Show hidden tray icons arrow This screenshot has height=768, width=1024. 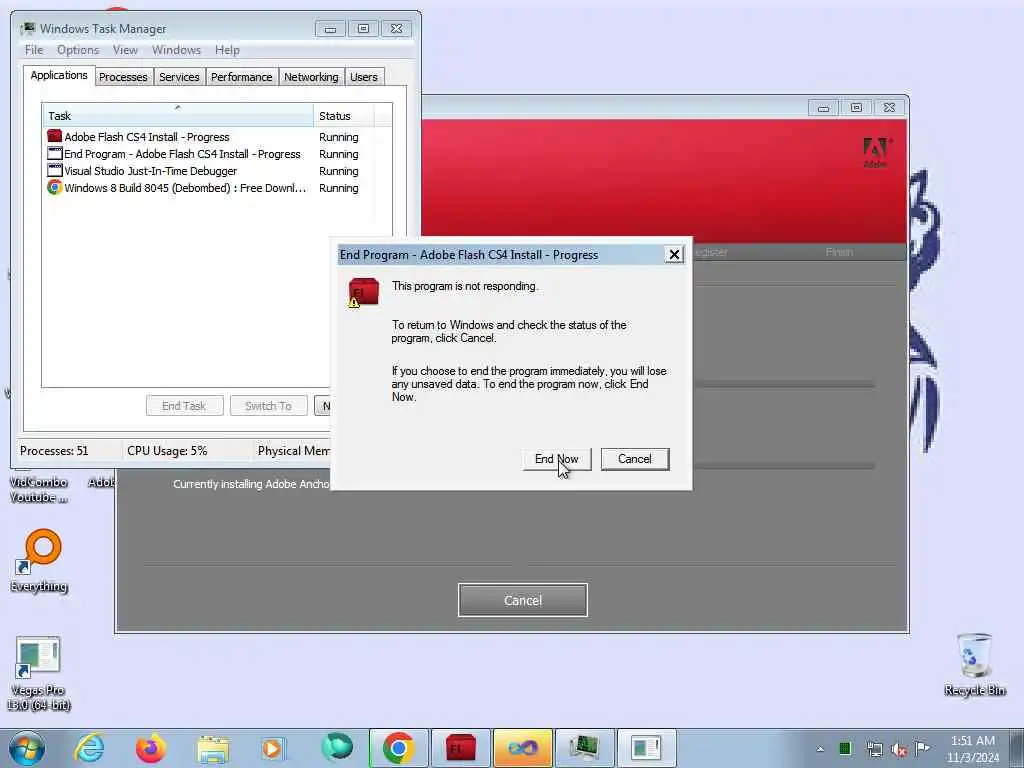[820, 749]
